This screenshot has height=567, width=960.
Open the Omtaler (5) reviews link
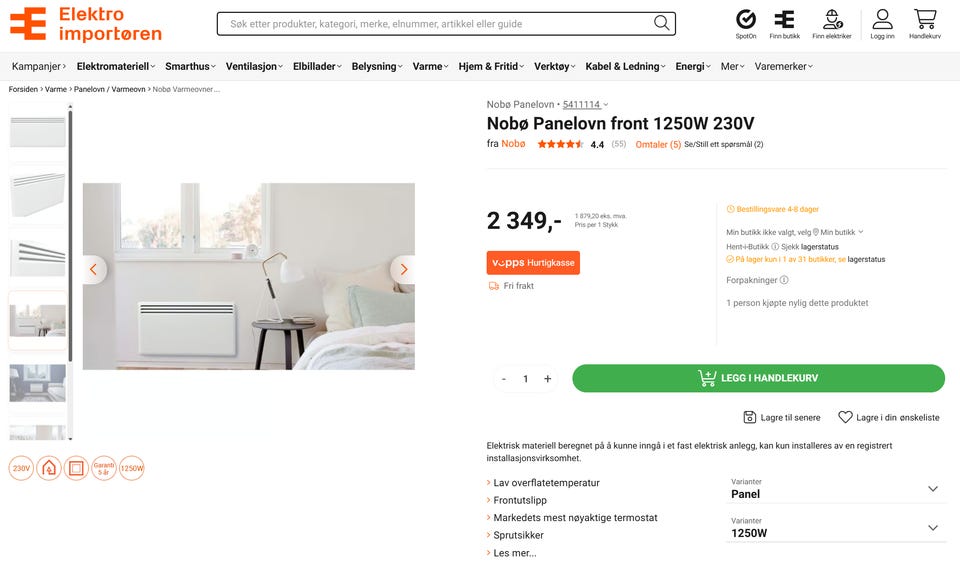pyautogui.click(x=658, y=144)
